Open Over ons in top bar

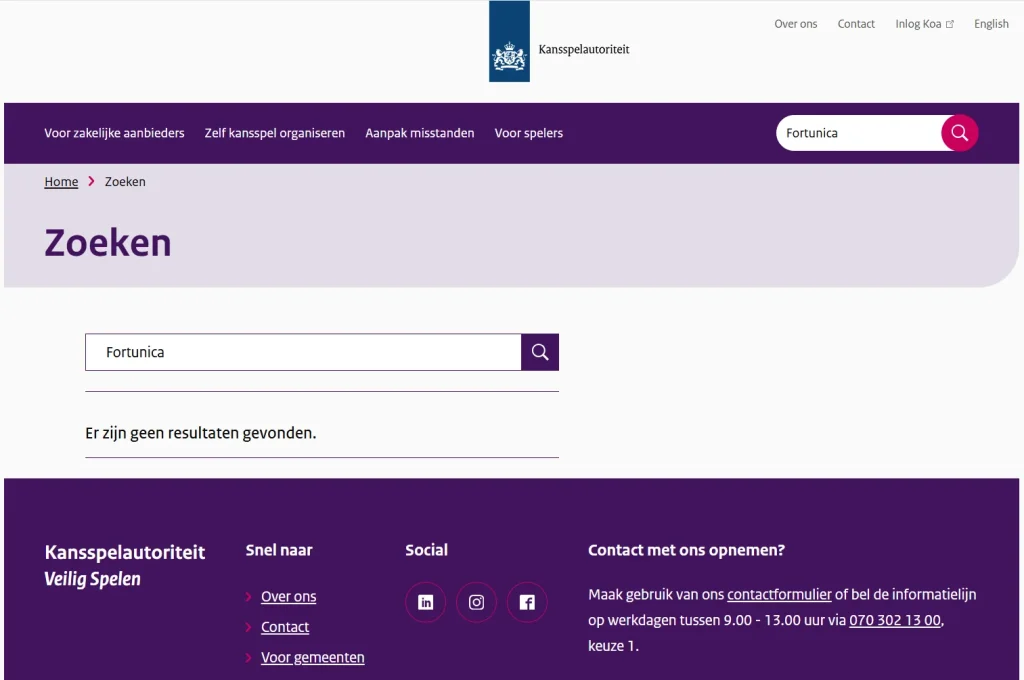pos(795,24)
